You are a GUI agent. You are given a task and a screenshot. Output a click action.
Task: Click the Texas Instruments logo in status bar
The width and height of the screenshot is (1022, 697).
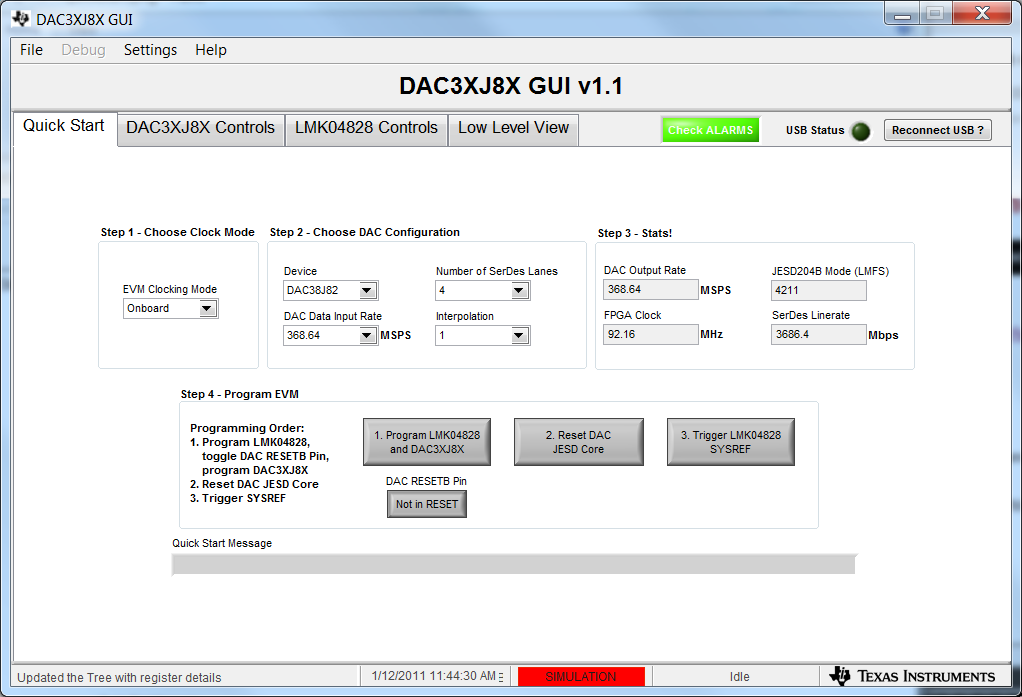tap(912, 676)
